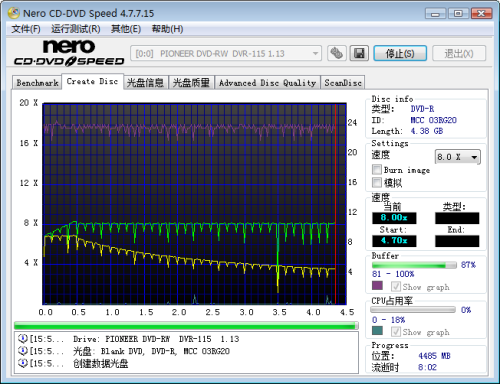Click the save floppy disk icon
The height and width of the screenshot is (384, 500).
359,53
